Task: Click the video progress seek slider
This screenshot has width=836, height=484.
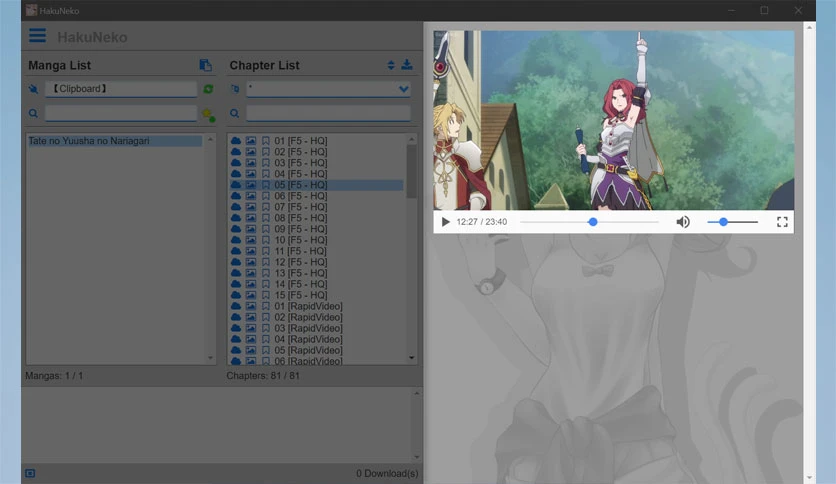Action: pos(589,222)
